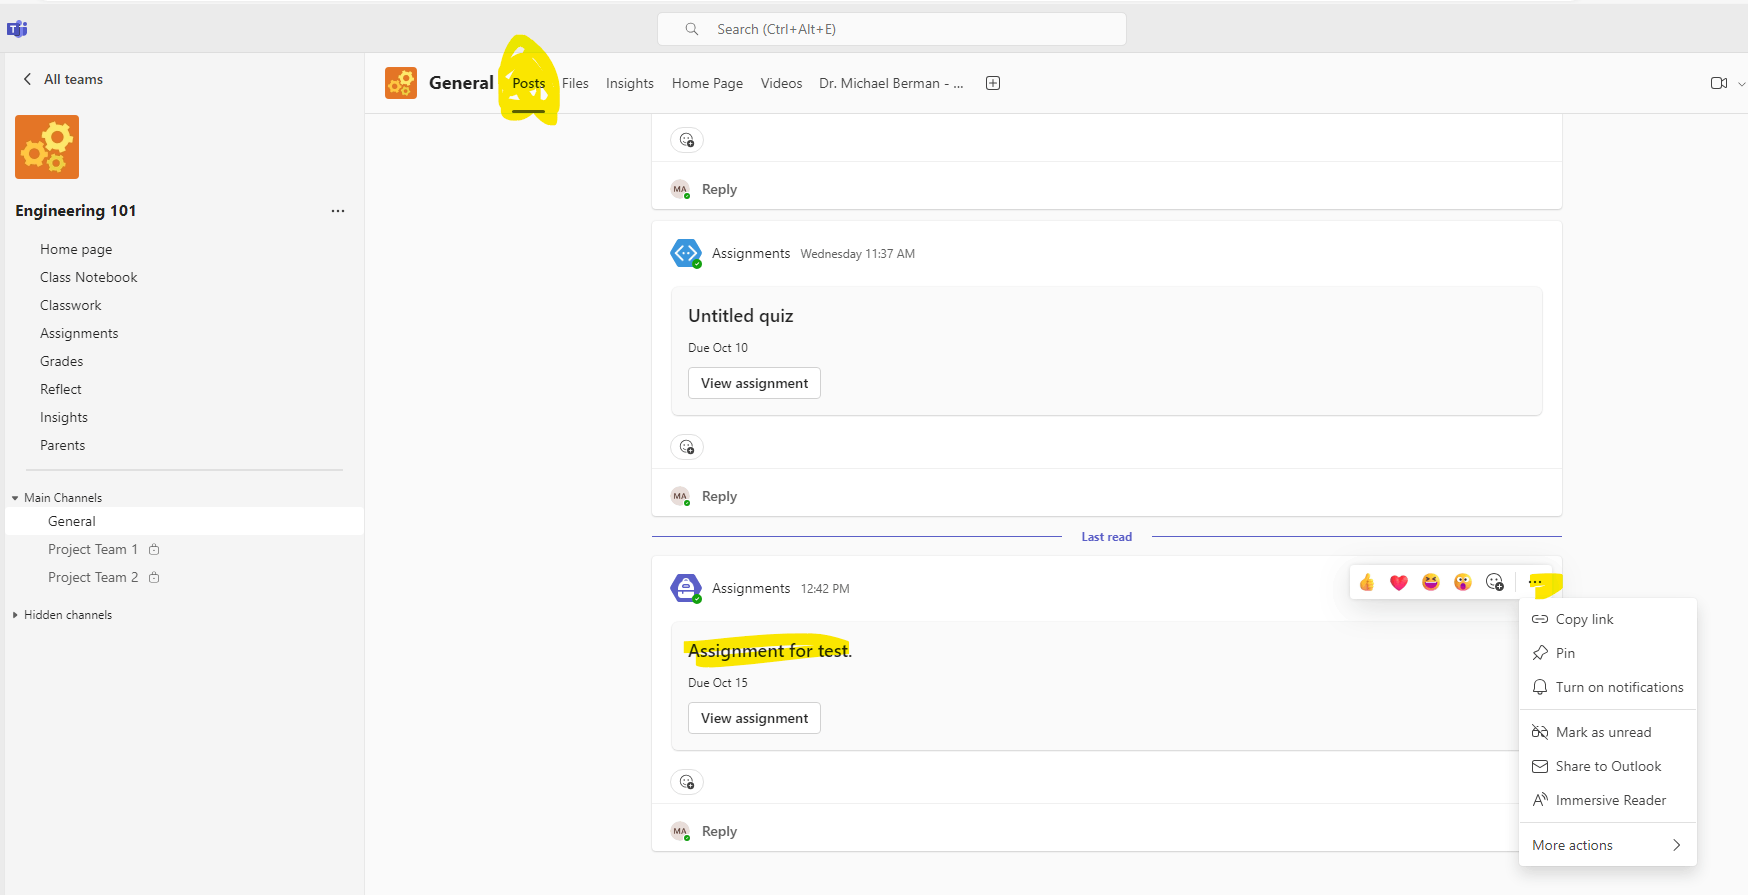The height and width of the screenshot is (895, 1748).
Task: Add reaction under Assignment for test post
Action: [x=687, y=782]
